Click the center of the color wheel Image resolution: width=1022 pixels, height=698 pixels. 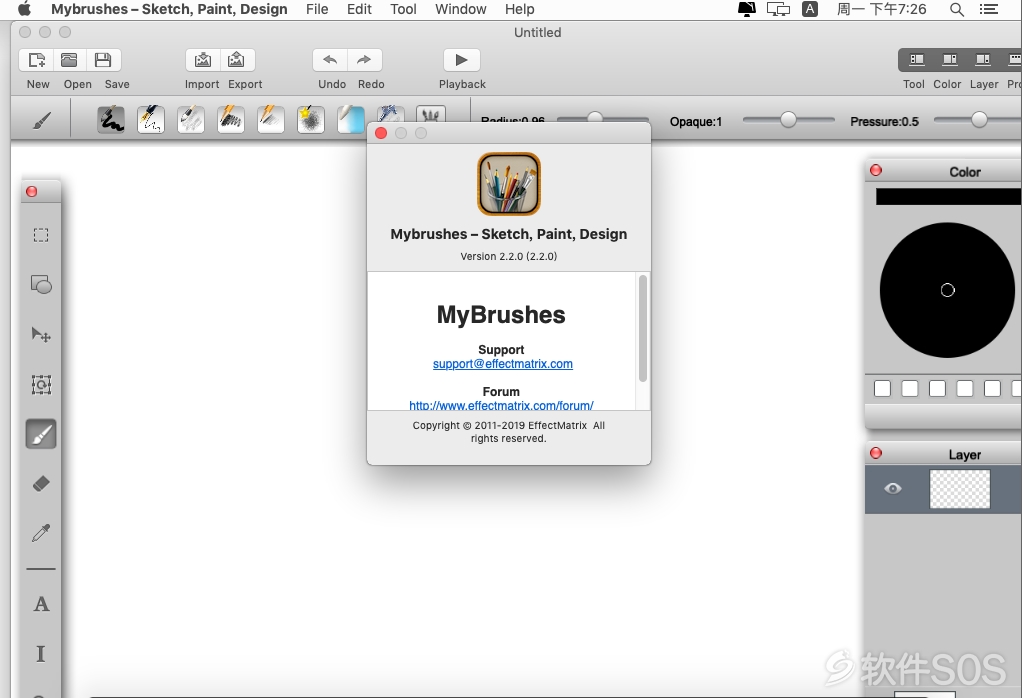[948, 290]
